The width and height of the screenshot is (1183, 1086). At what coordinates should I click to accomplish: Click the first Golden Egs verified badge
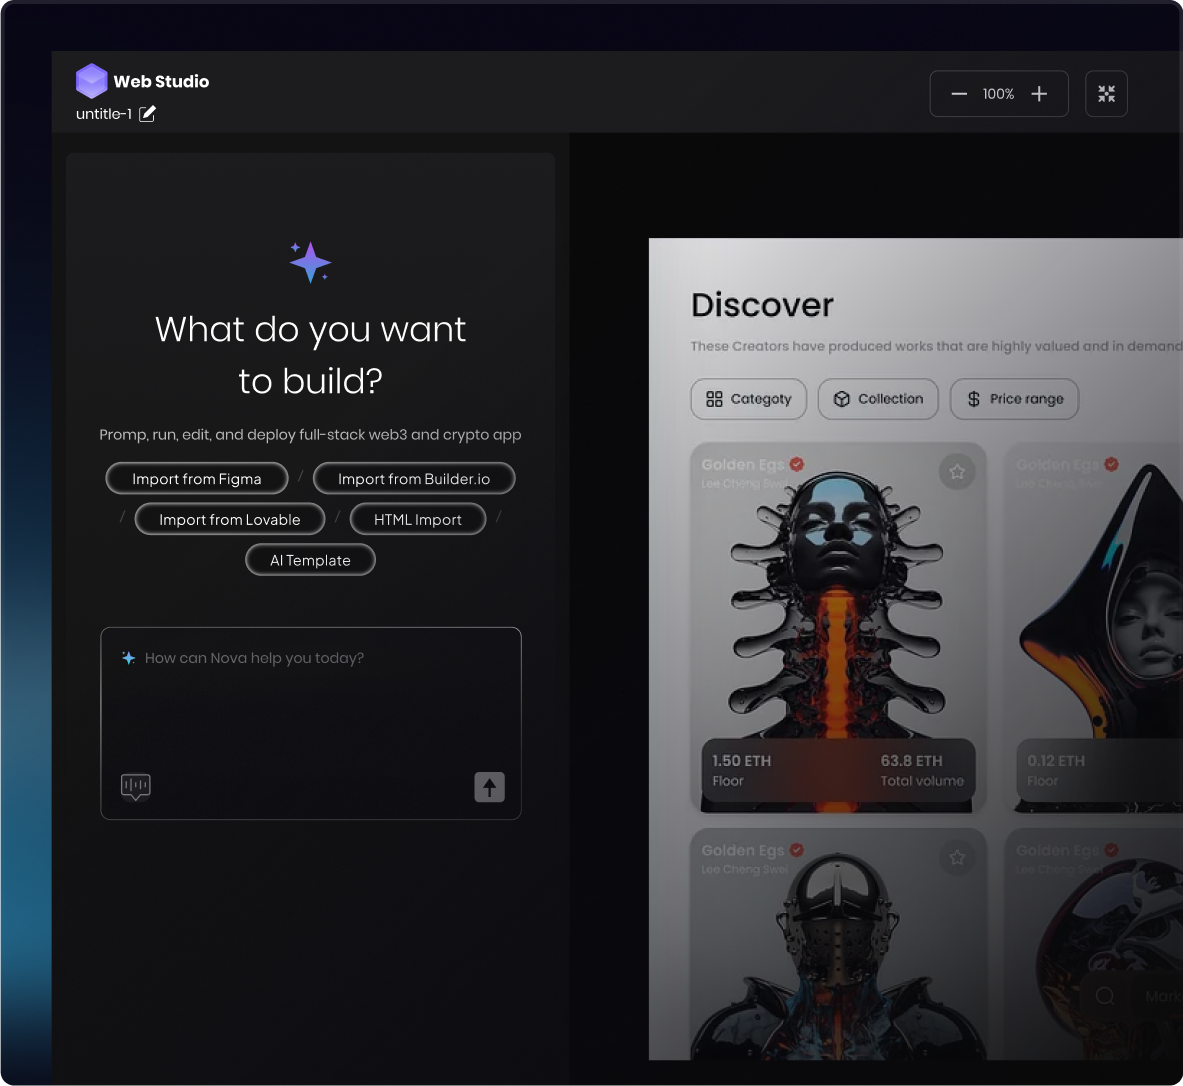point(797,464)
